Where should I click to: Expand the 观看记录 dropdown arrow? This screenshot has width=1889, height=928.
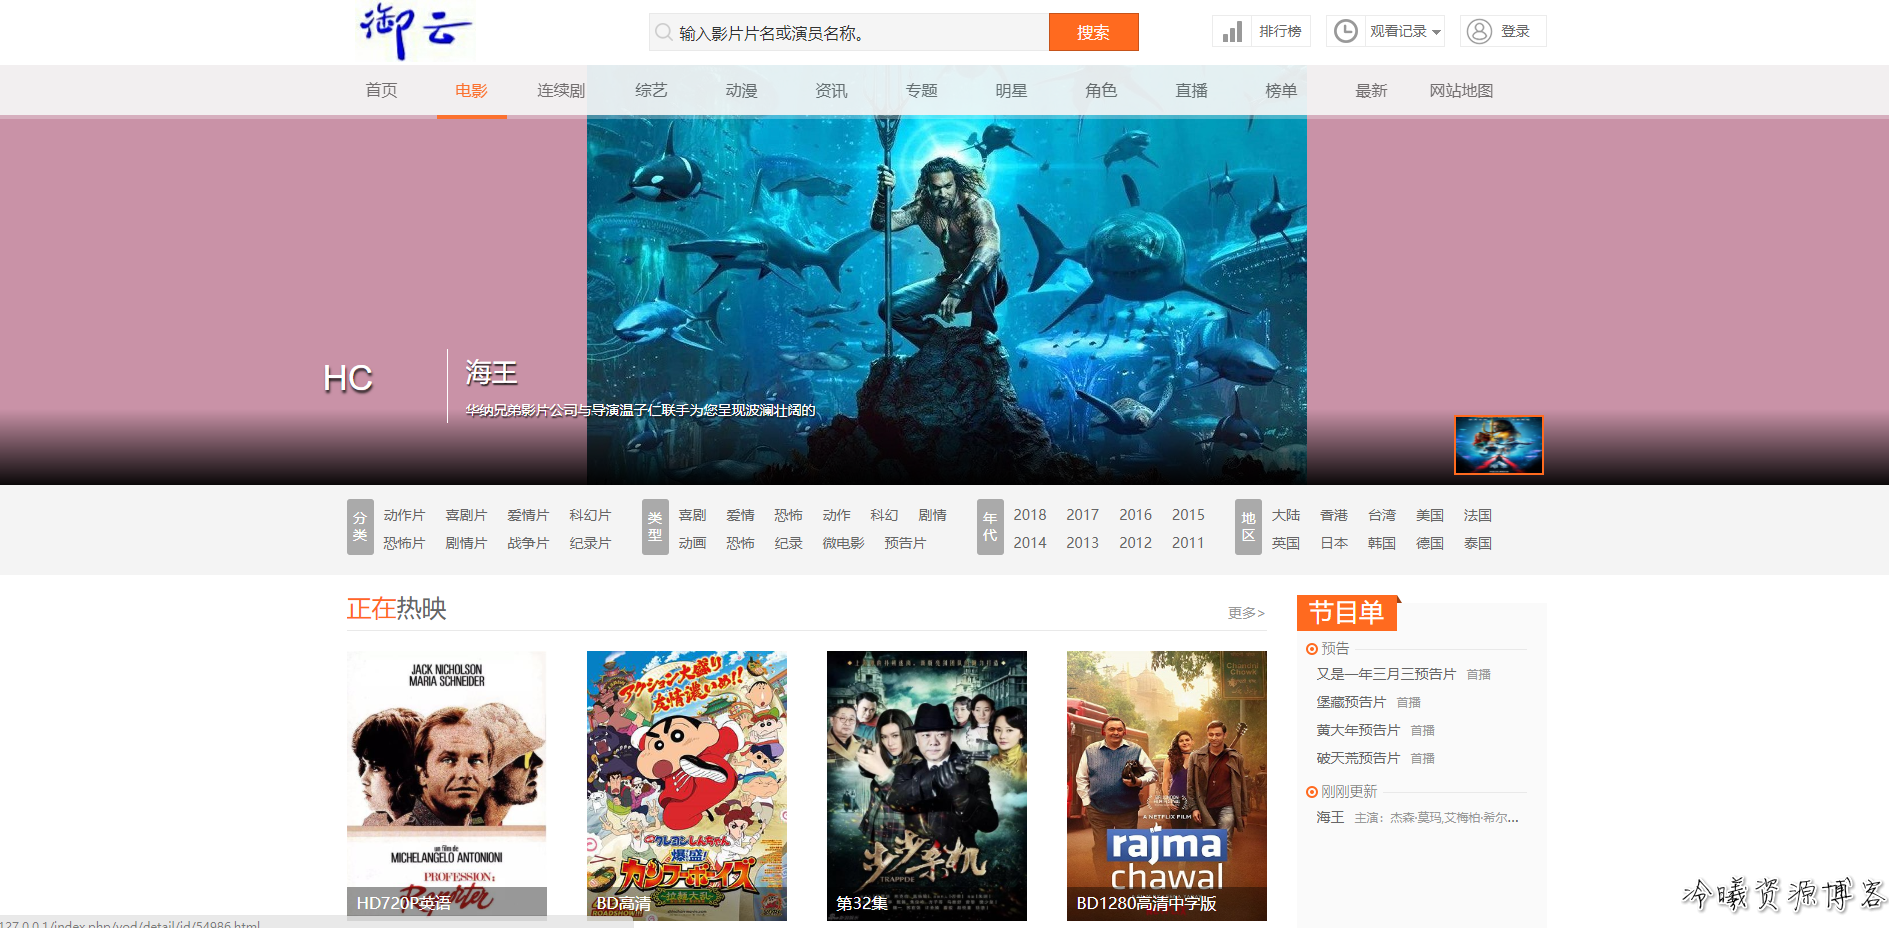(x=1436, y=32)
